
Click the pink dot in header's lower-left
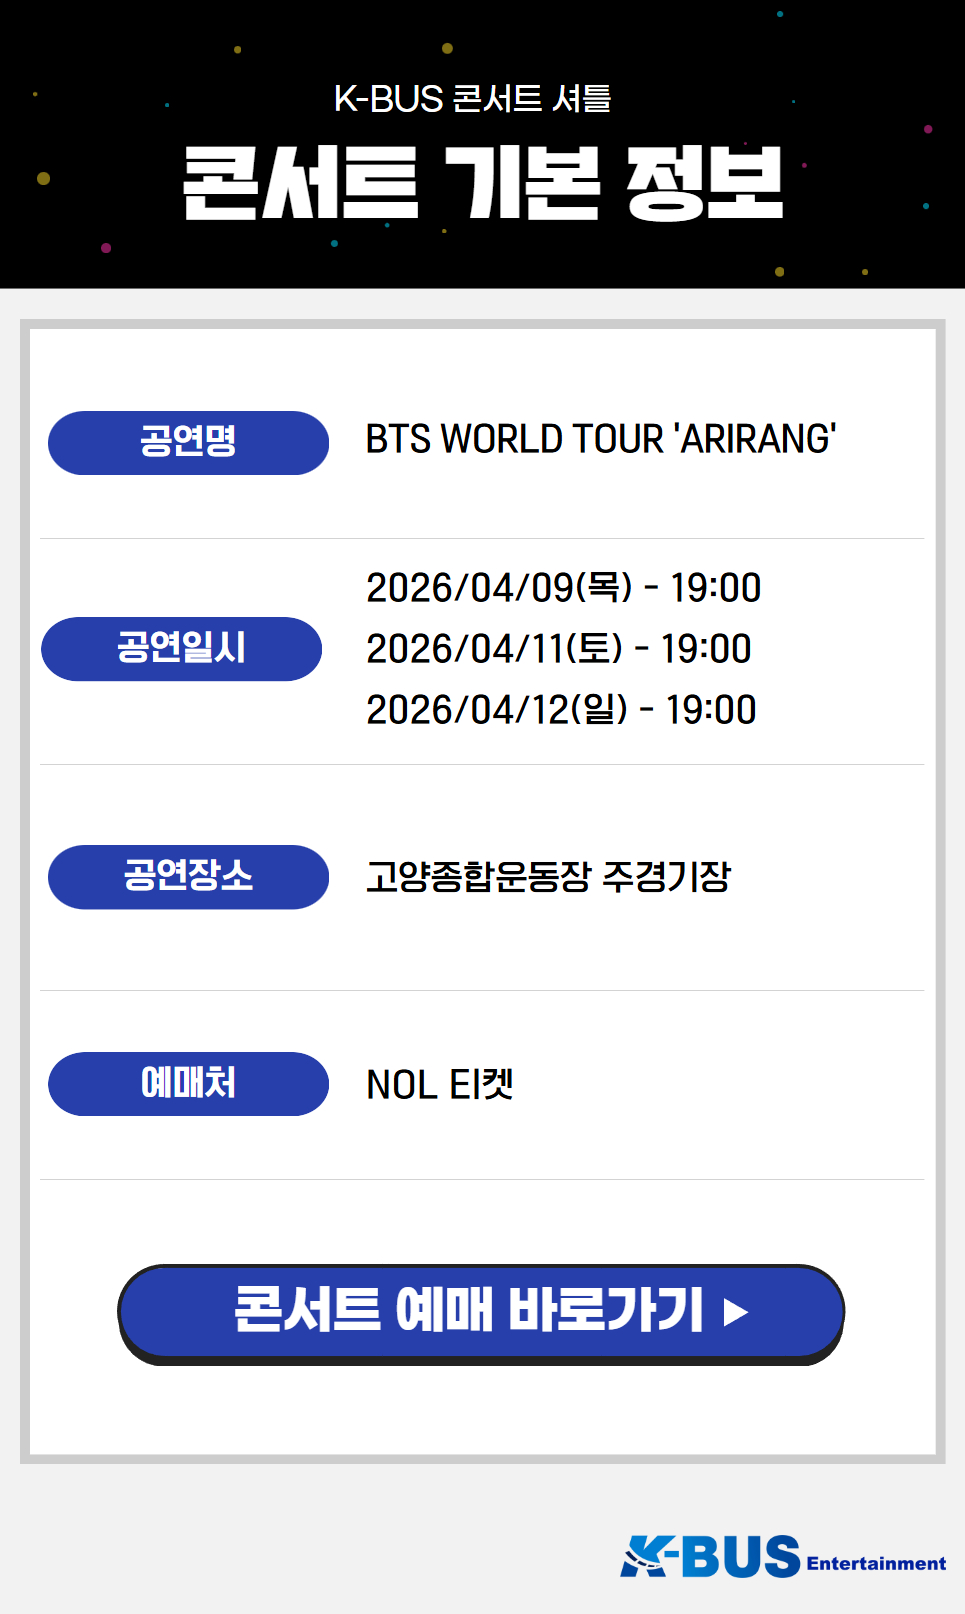(x=106, y=247)
